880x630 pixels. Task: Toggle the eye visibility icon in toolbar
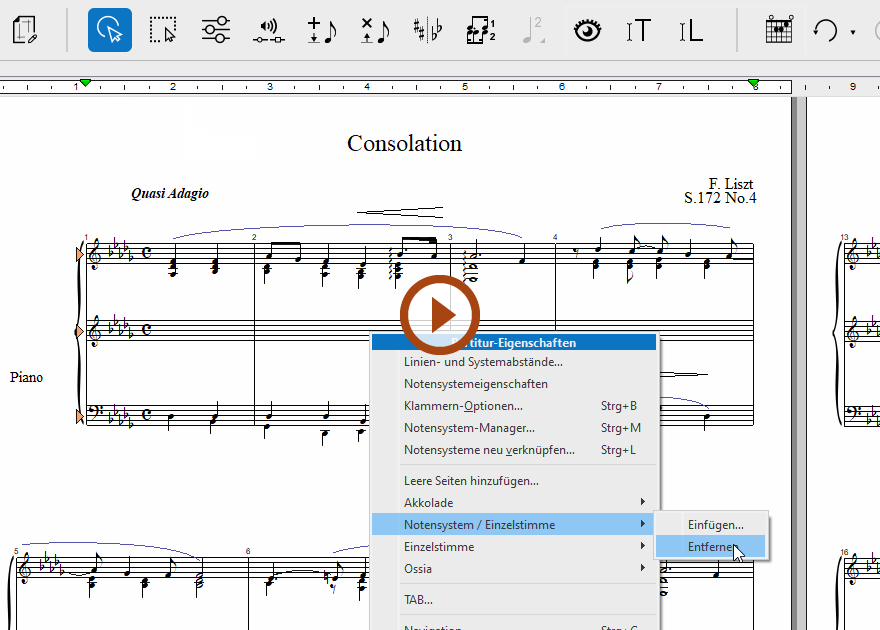587,30
